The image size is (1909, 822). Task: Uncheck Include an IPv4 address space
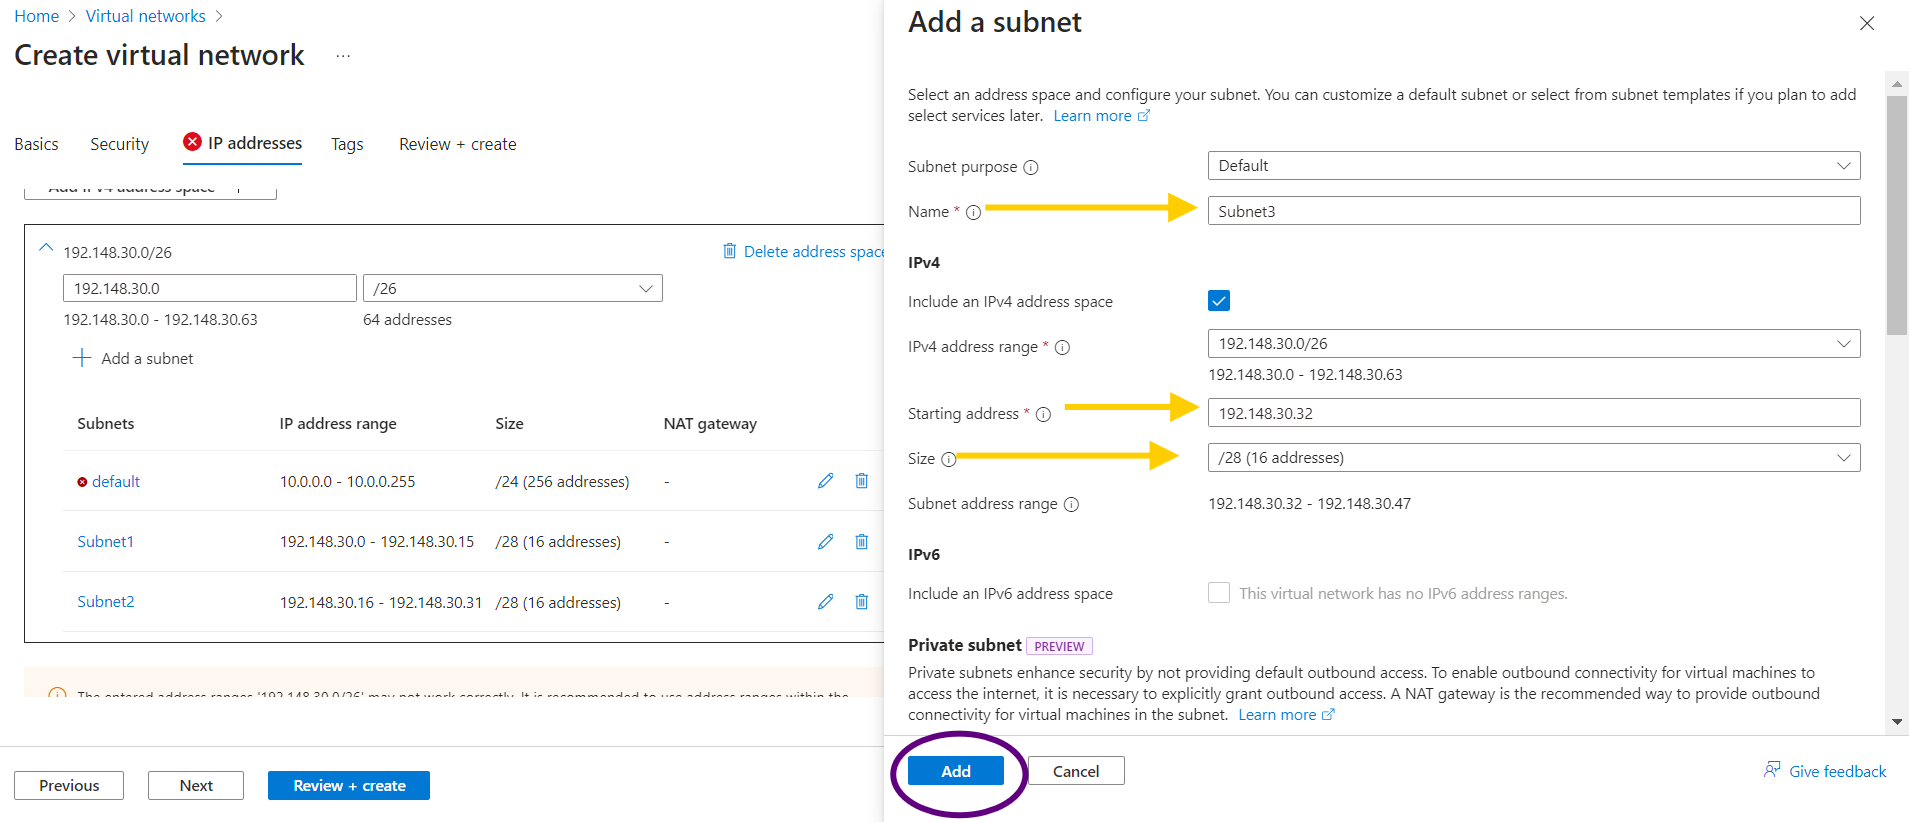[x=1219, y=301]
